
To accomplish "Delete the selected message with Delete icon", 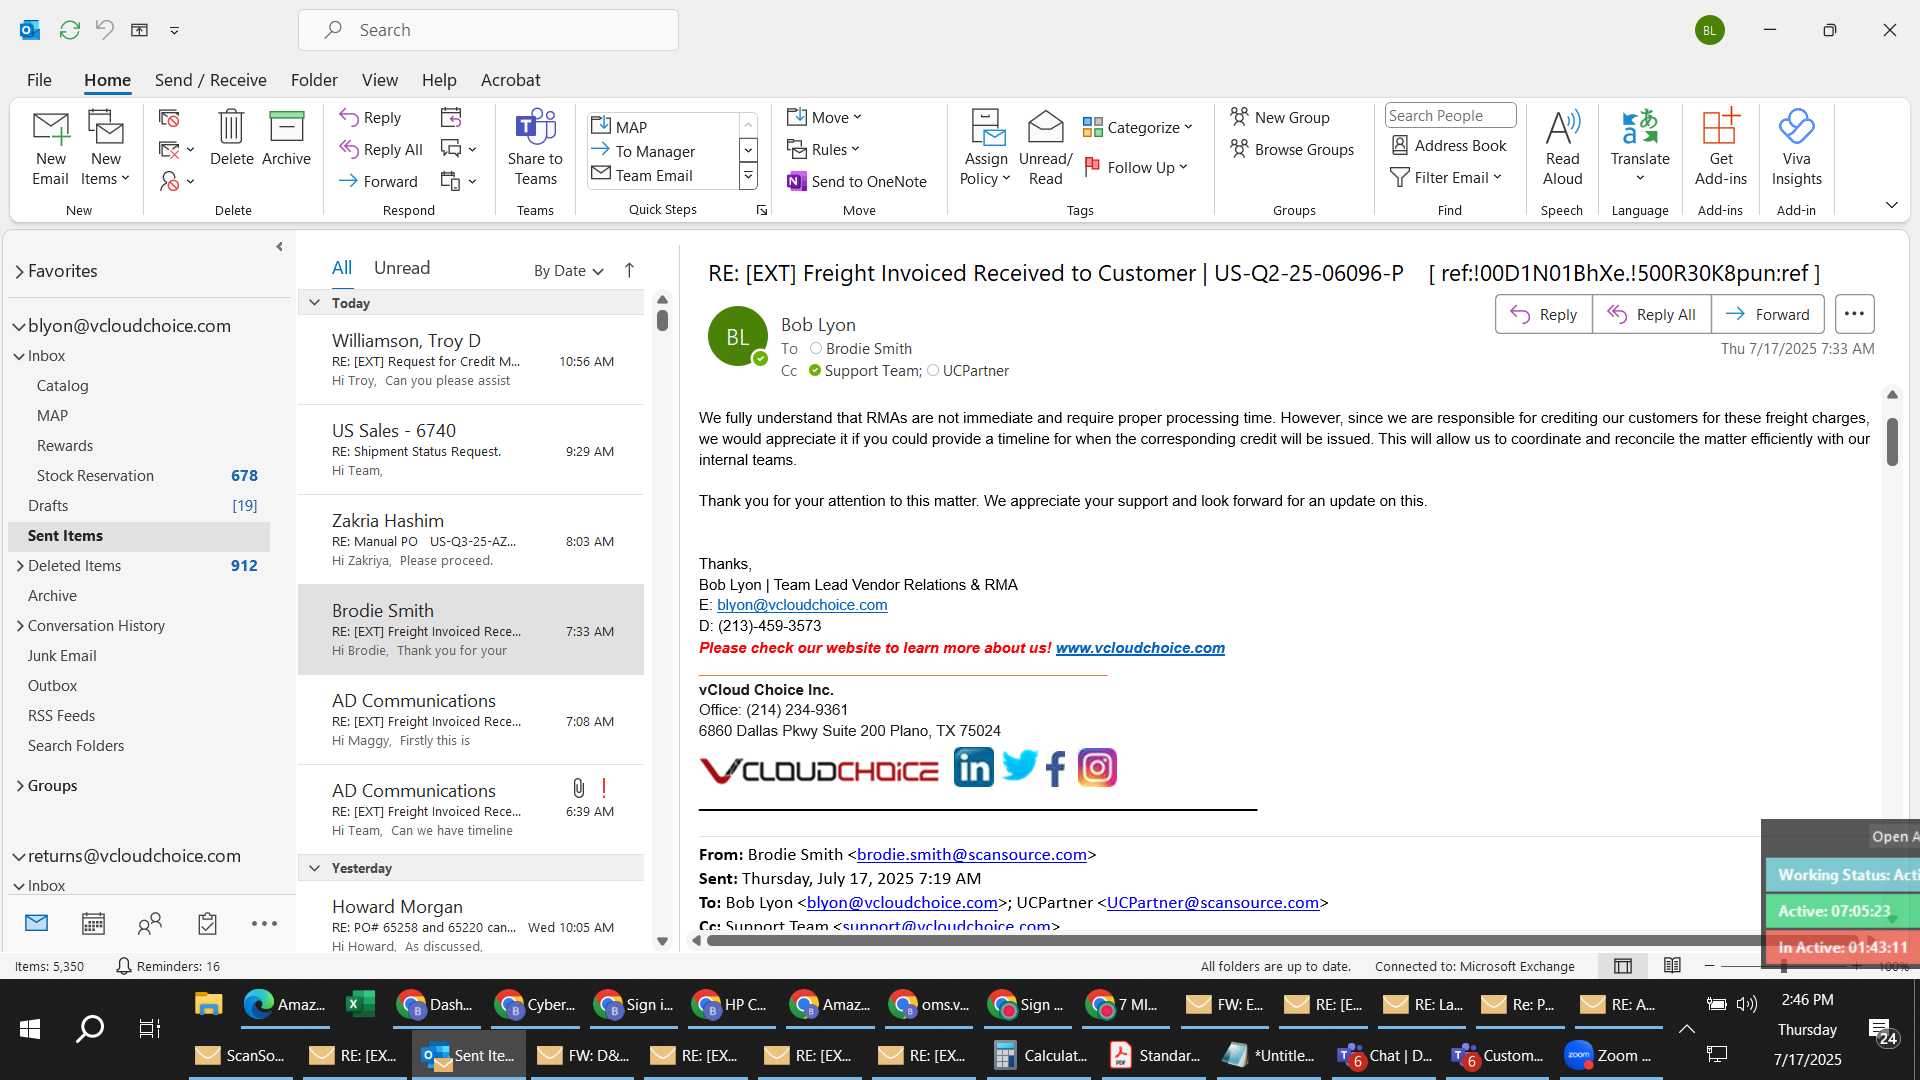I will coord(231,138).
